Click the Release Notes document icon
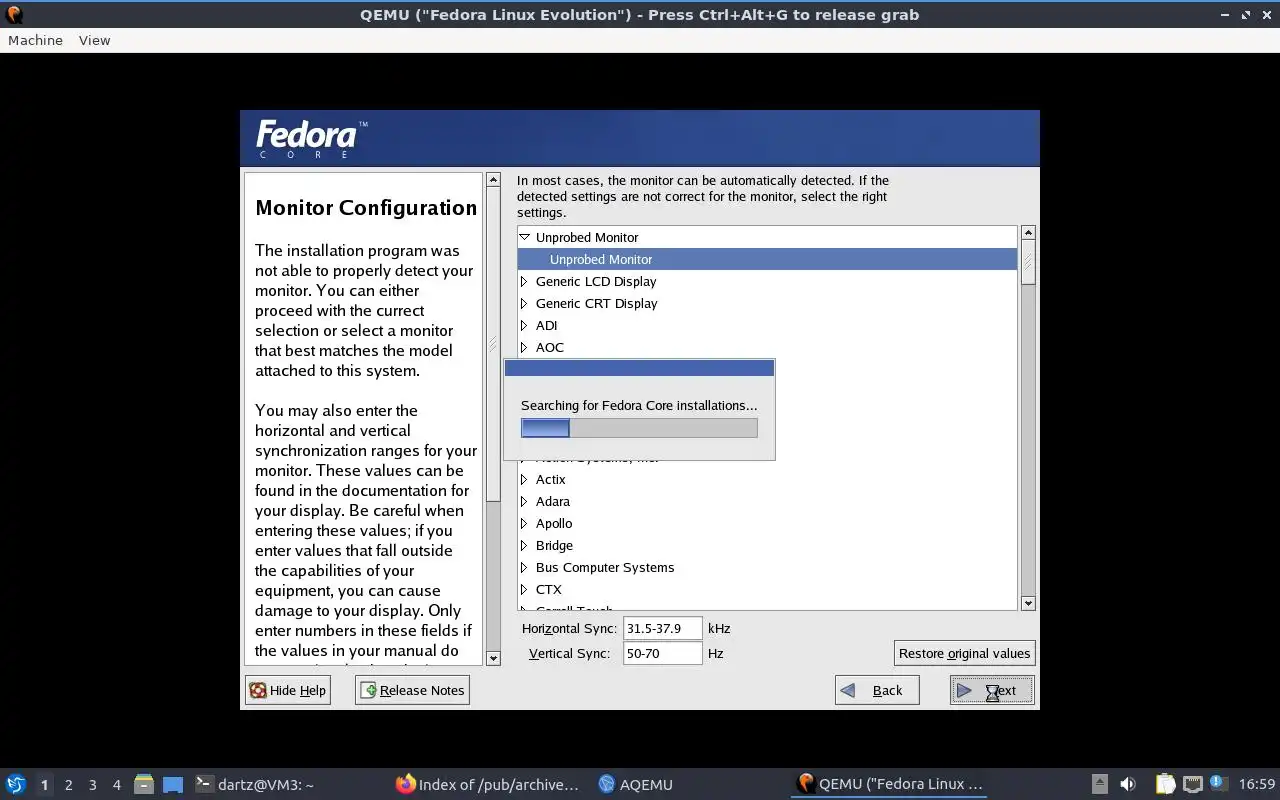 368,690
